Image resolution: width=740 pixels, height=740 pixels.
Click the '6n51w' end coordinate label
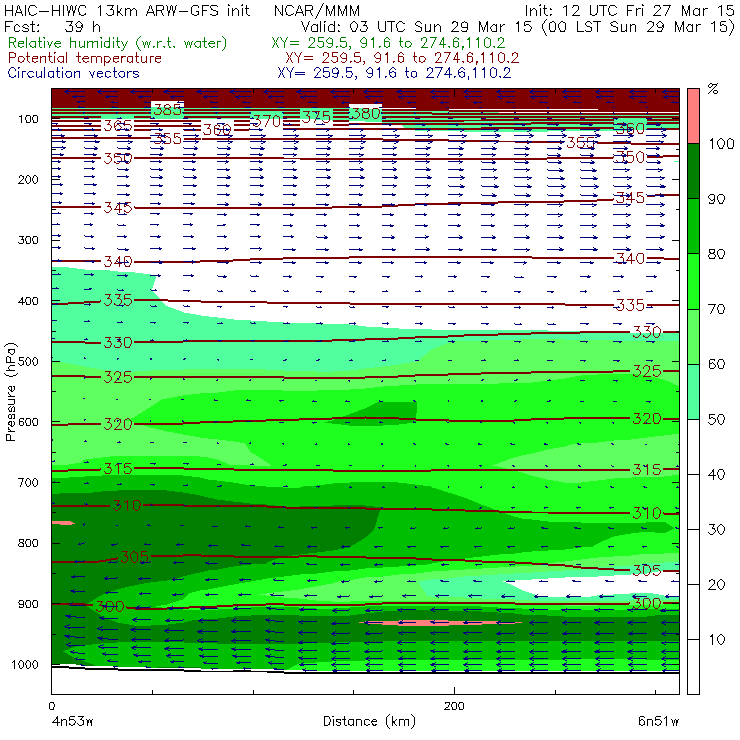point(658,722)
